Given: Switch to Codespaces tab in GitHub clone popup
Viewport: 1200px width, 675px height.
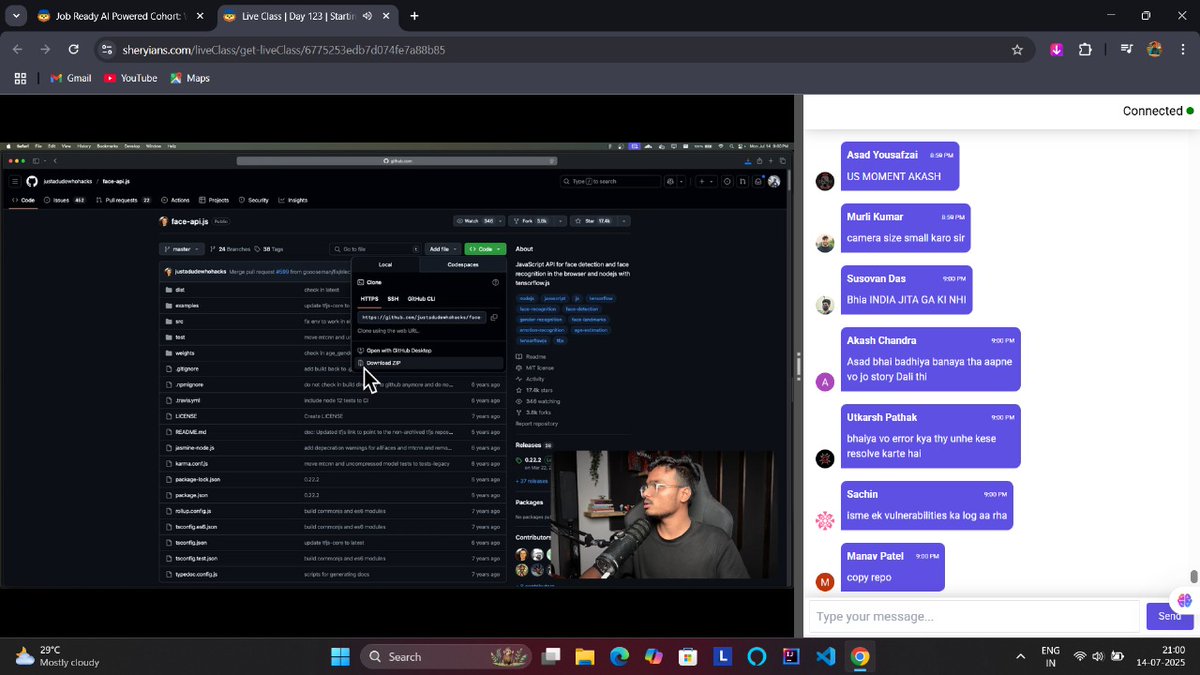Looking at the screenshot, I should 463,265.
